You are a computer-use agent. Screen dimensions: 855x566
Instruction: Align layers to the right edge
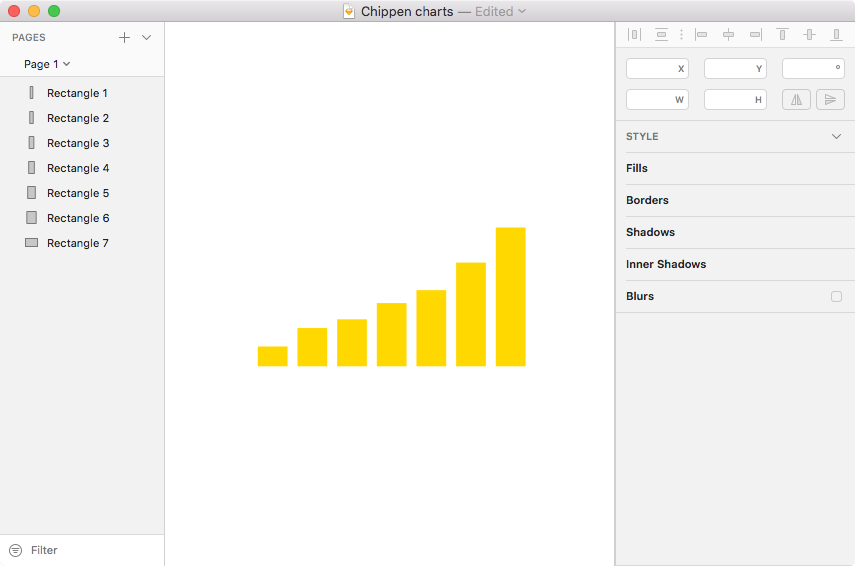click(x=755, y=35)
